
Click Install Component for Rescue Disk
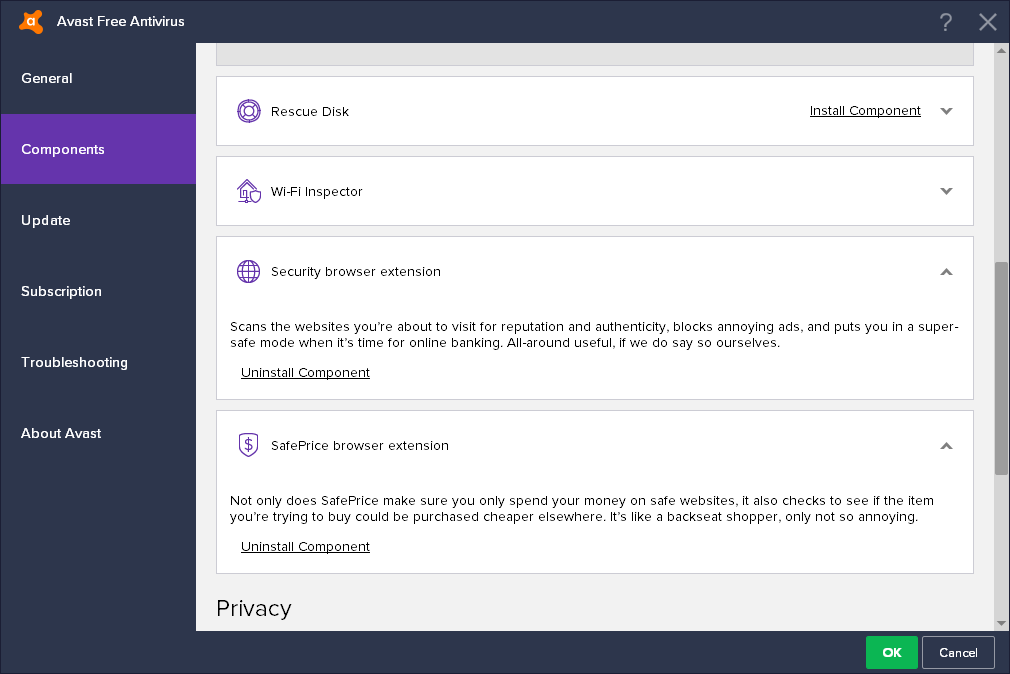(x=865, y=111)
